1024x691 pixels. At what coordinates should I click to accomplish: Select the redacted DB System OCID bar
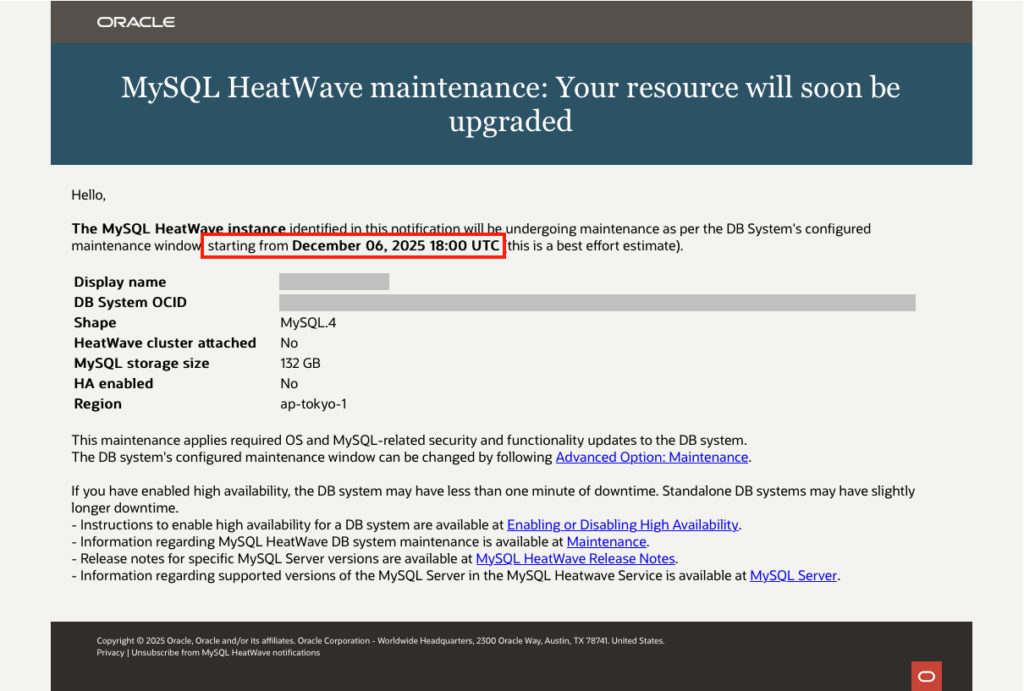pyautogui.click(x=597, y=302)
